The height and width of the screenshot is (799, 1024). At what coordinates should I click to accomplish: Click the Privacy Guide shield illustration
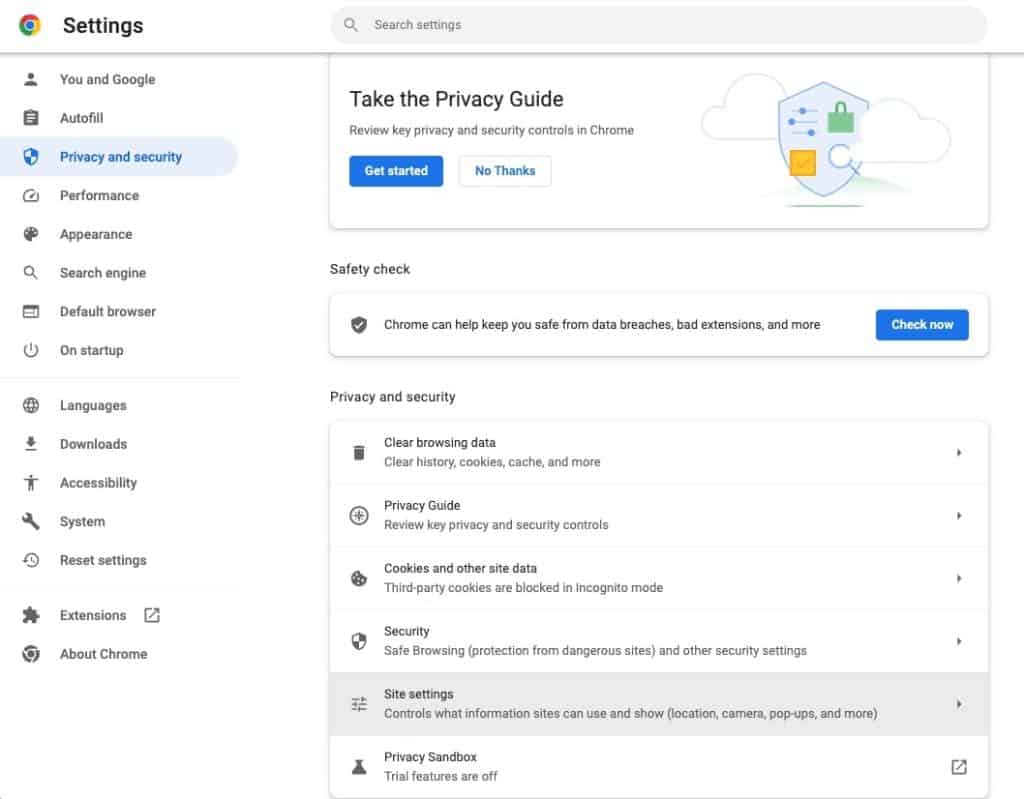824,139
